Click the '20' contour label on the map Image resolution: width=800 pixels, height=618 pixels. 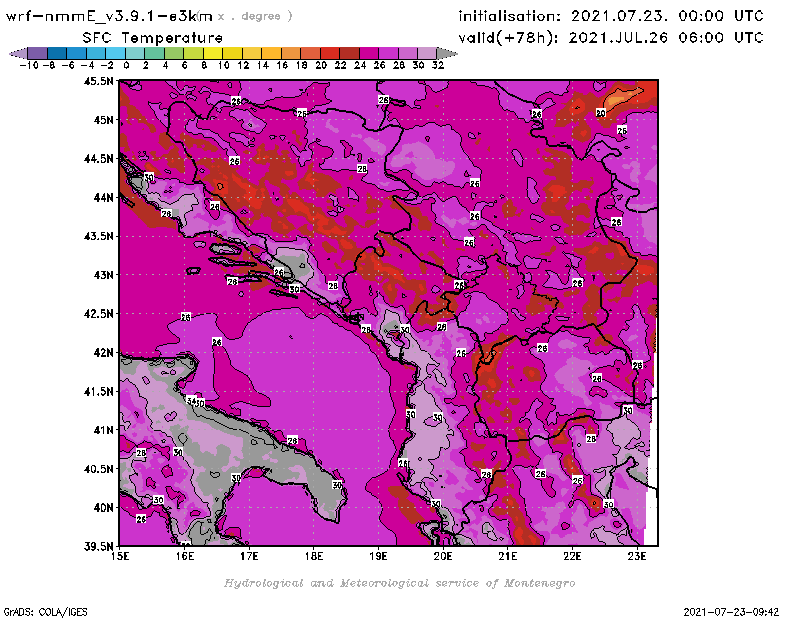(x=601, y=113)
